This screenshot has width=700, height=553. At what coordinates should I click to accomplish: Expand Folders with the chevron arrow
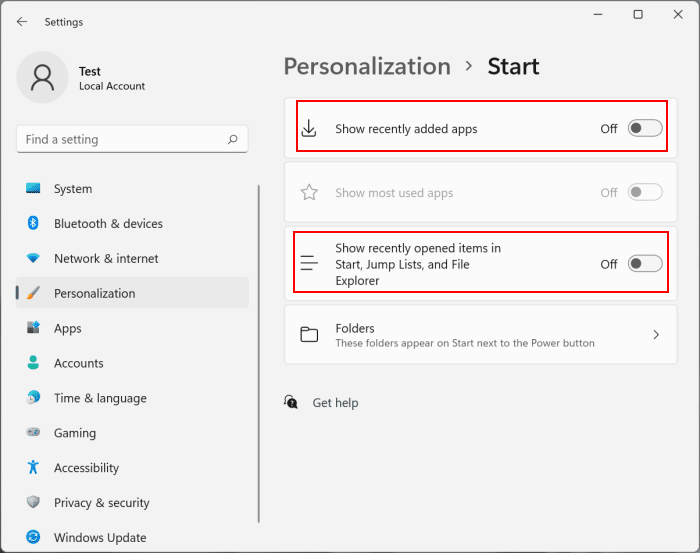point(656,335)
